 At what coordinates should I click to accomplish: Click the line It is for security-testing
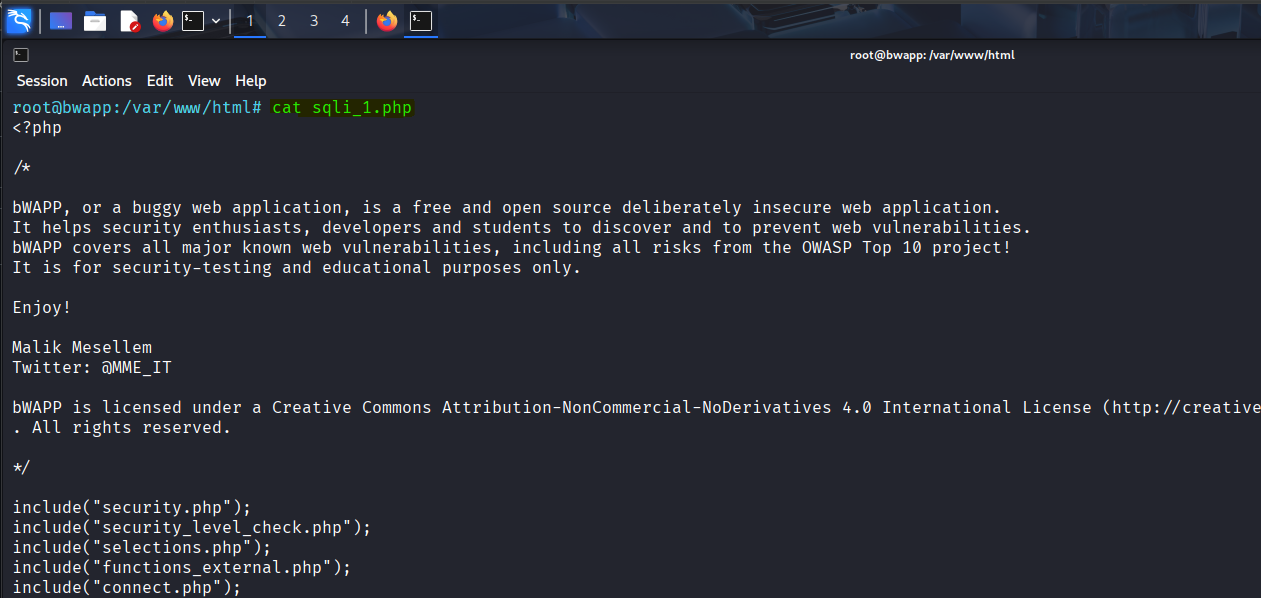297,267
